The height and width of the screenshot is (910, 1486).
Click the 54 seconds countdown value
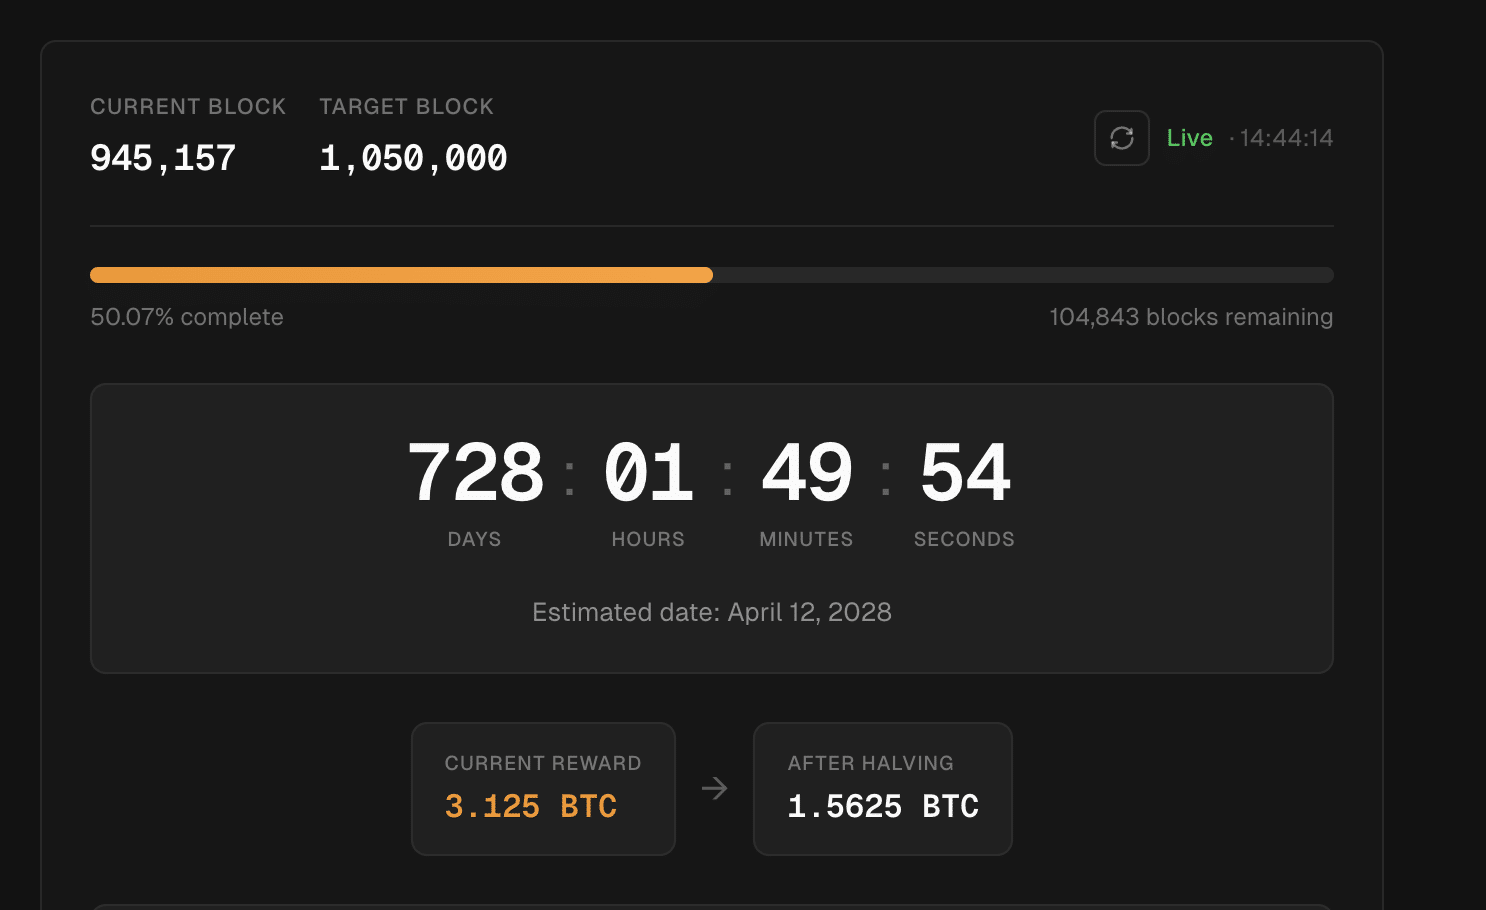964,472
